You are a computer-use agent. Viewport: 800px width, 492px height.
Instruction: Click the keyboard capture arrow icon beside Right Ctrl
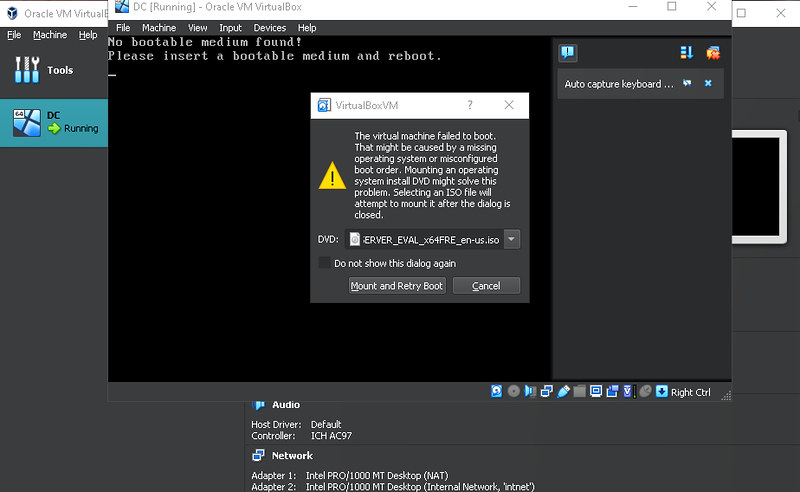tap(662, 391)
